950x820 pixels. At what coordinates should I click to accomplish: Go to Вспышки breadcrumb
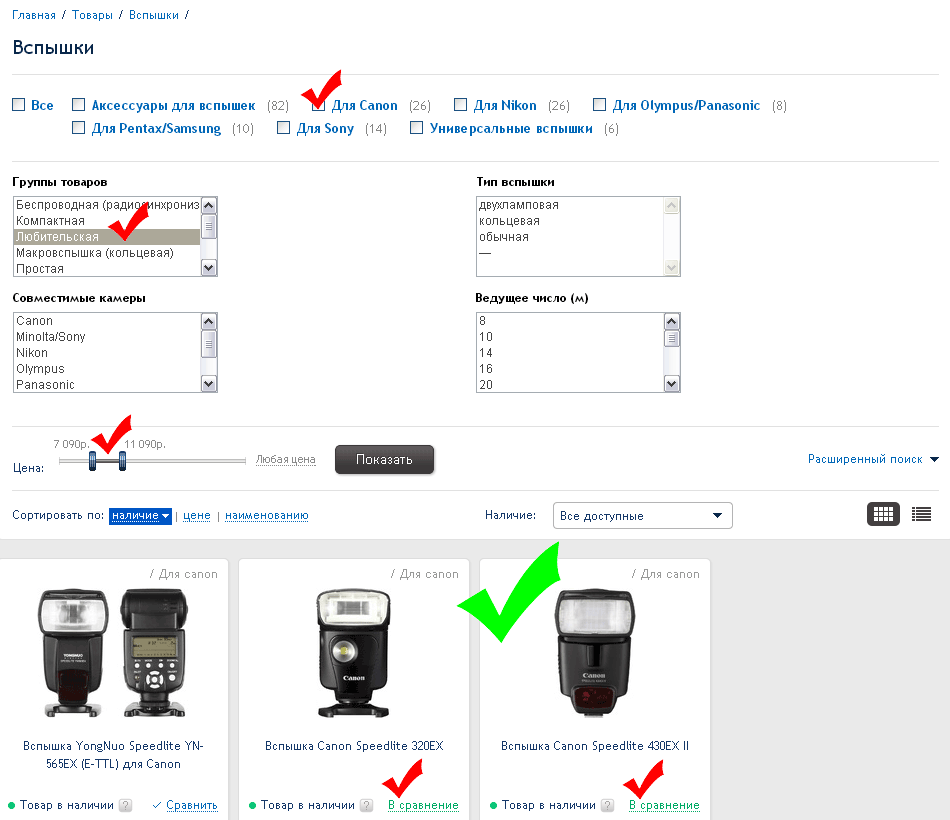[x=154, y=15]
